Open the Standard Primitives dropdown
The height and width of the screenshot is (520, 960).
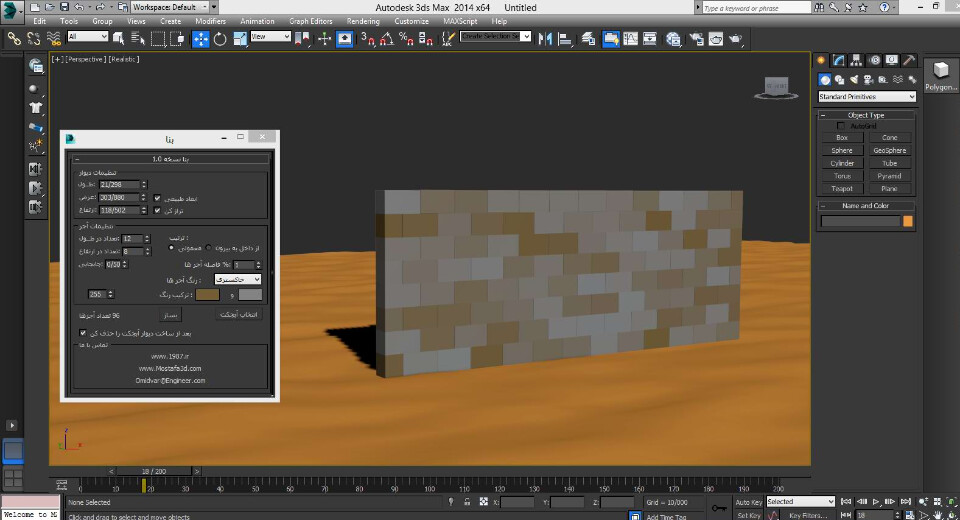[x=866, y=97]
